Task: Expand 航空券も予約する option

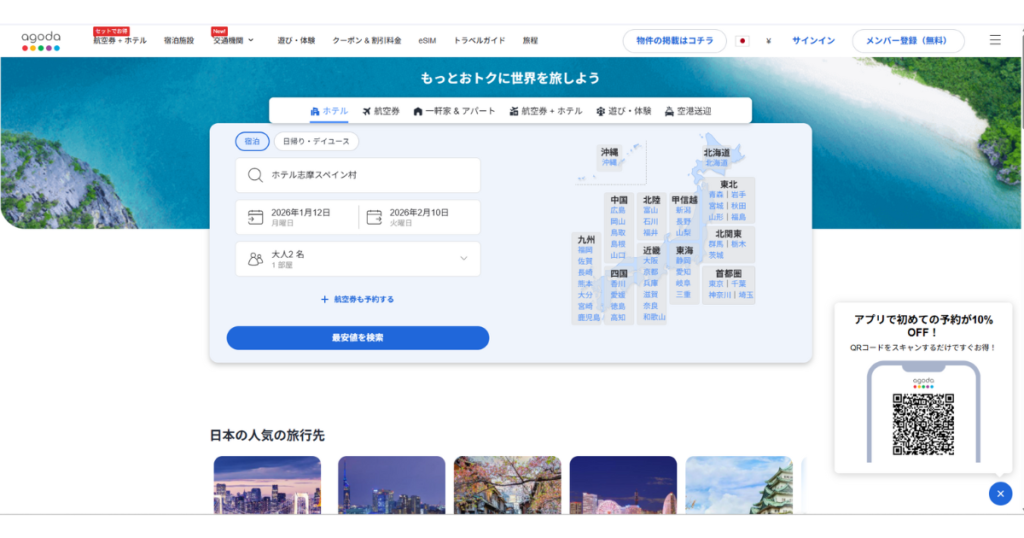Action: click(x=358, y=299)
